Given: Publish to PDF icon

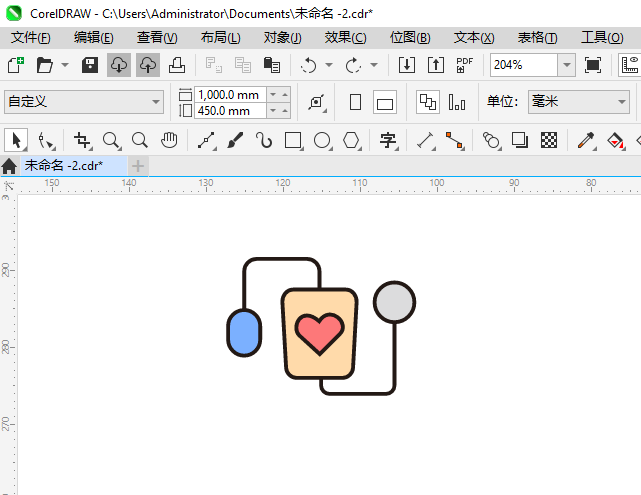Looking at the screenshot, I should [x=465, y=65].
